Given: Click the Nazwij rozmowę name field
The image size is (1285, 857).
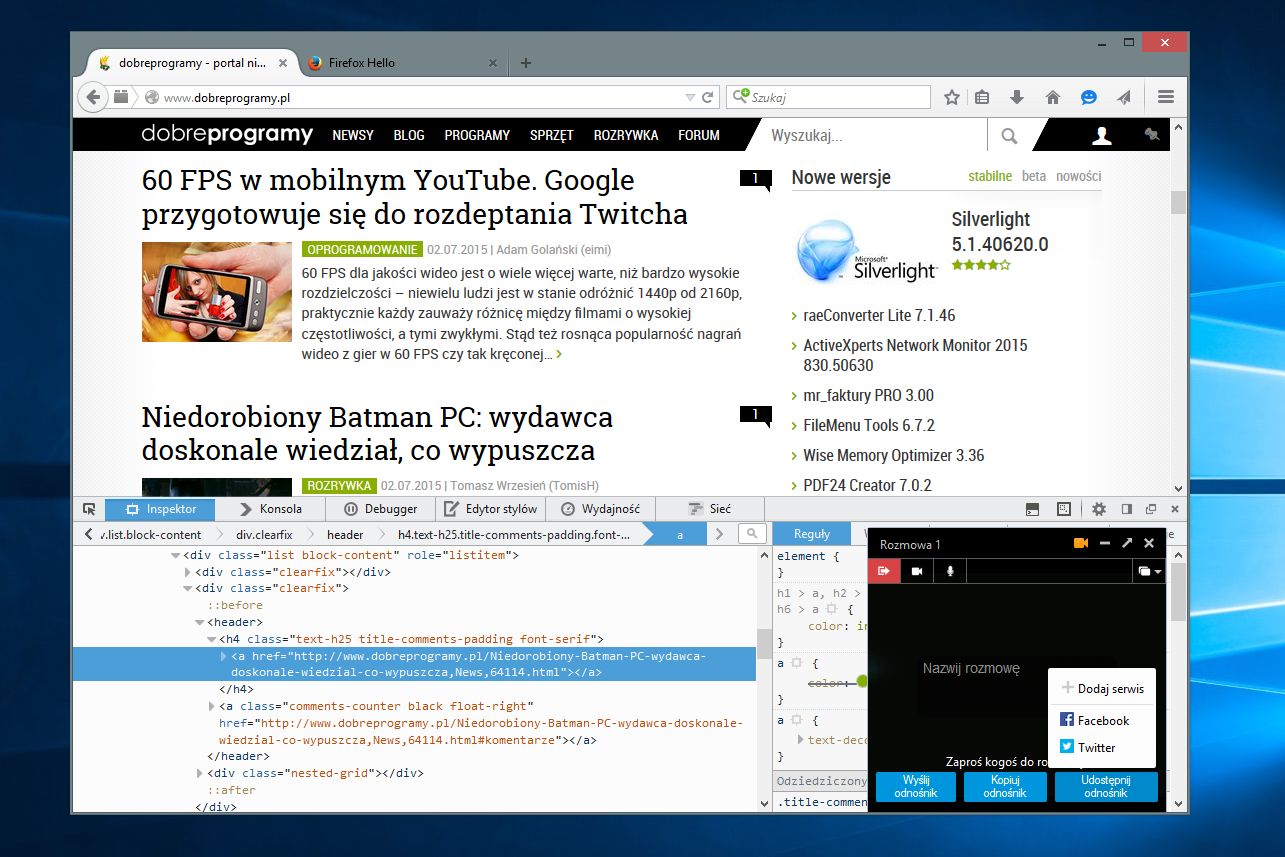Looking at the screenshot, I should 971,668.
